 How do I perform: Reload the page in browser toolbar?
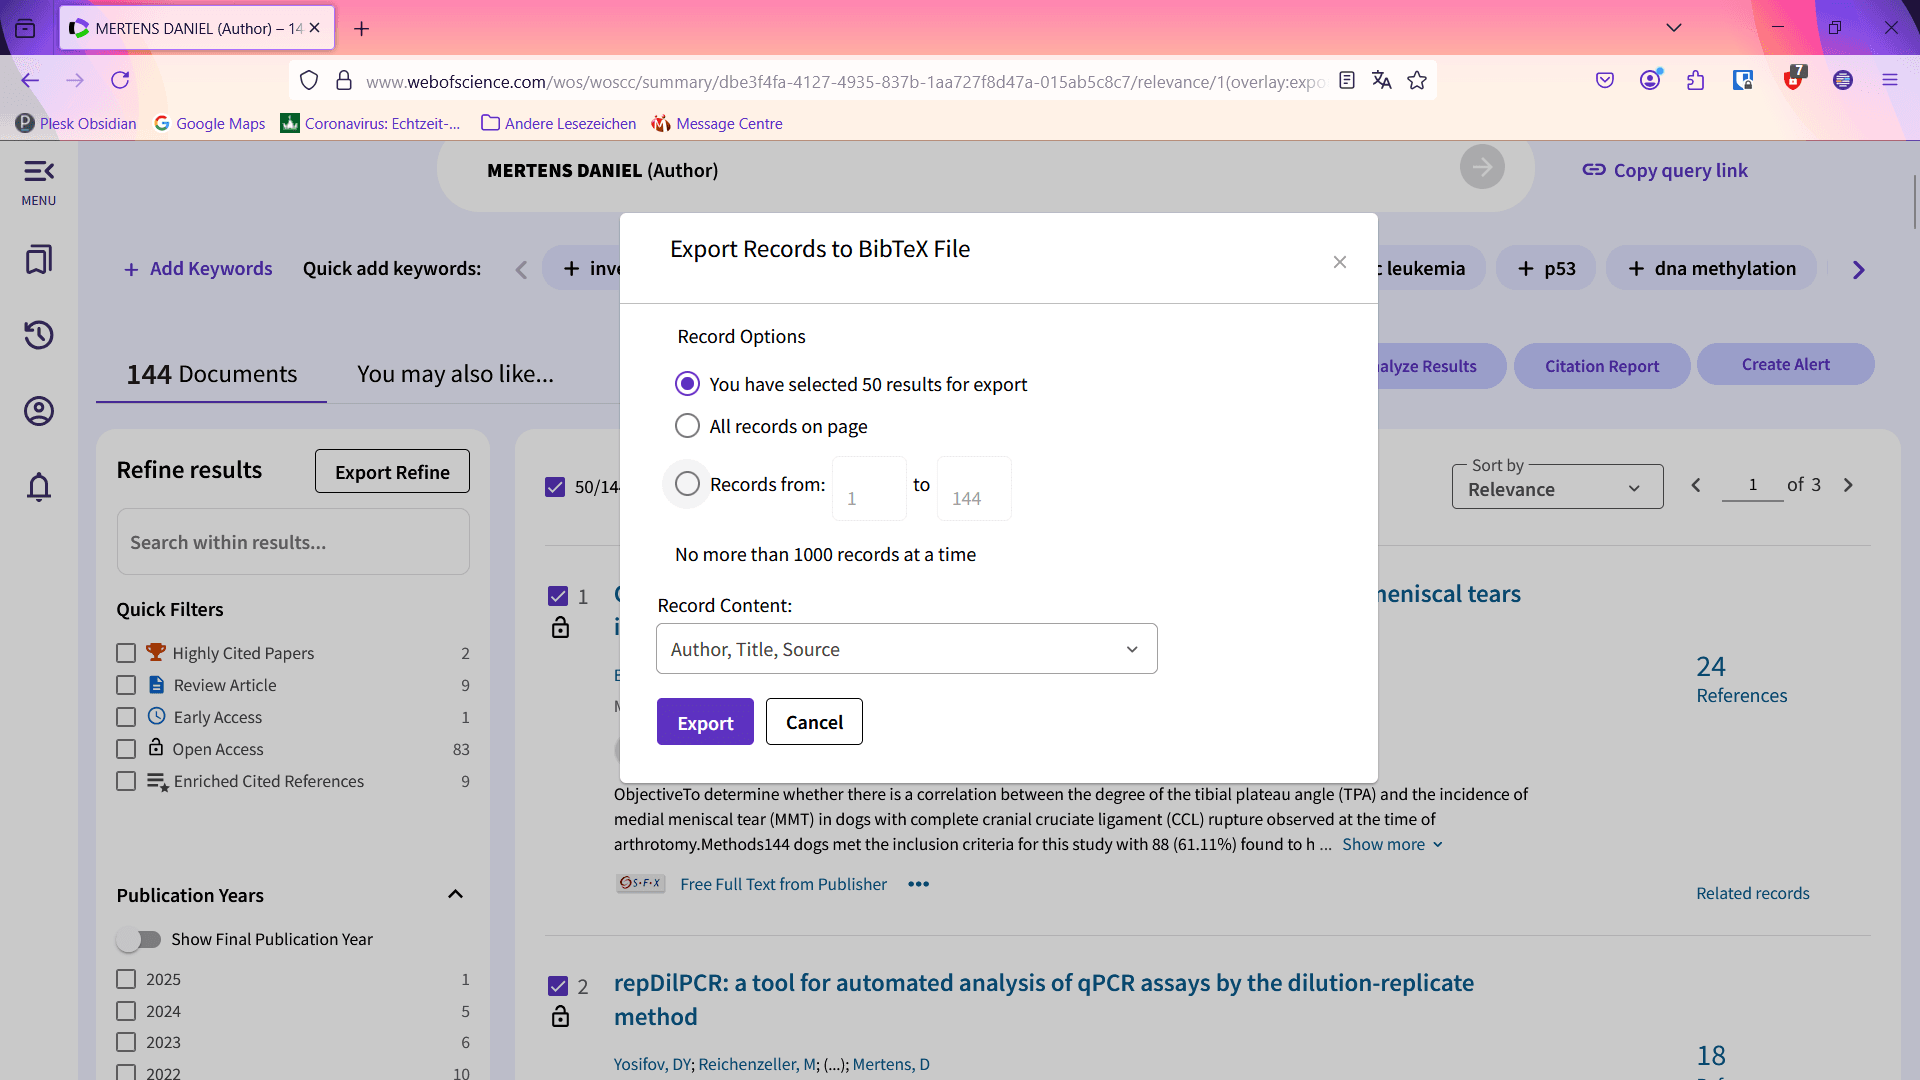[120, 80]
